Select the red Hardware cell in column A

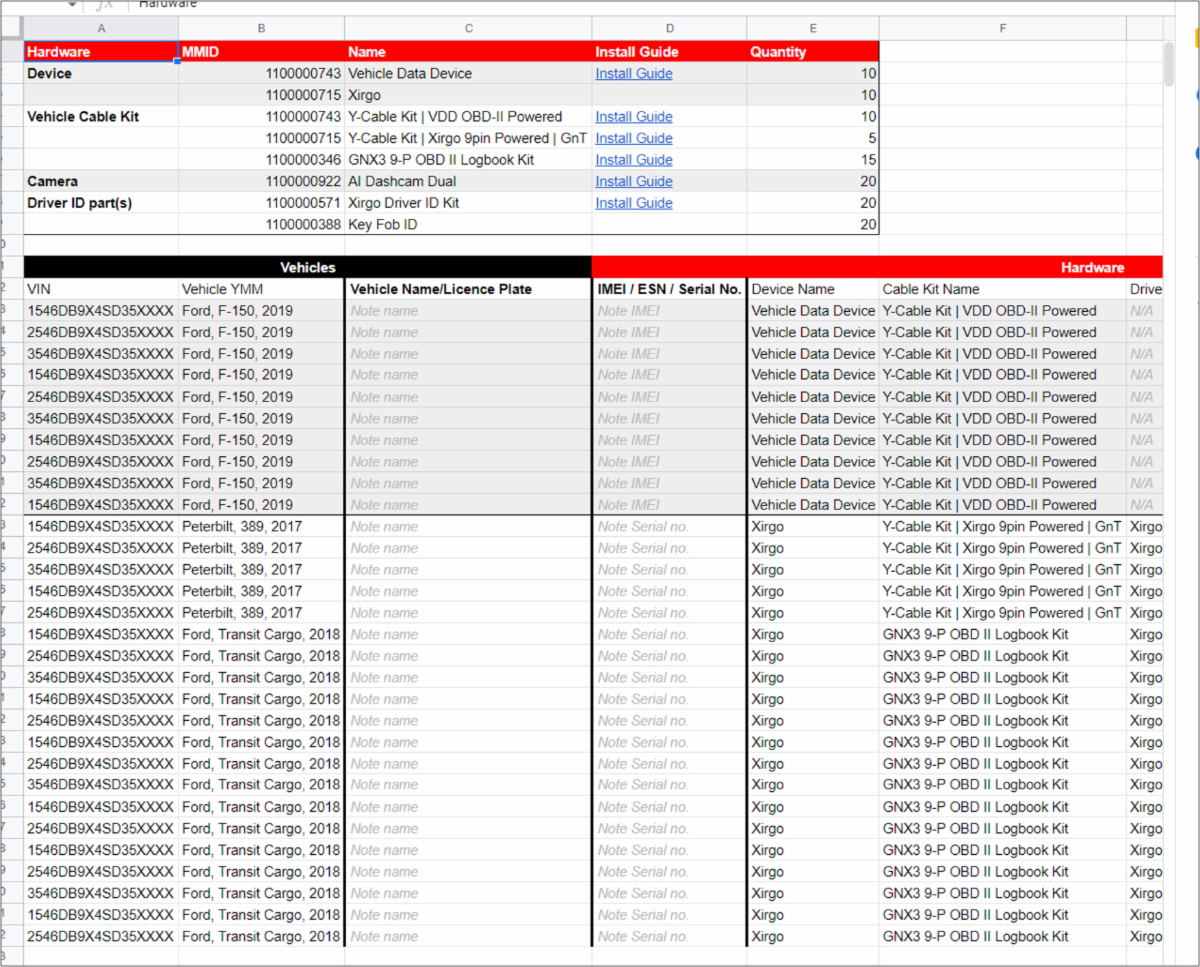point(101,52)
